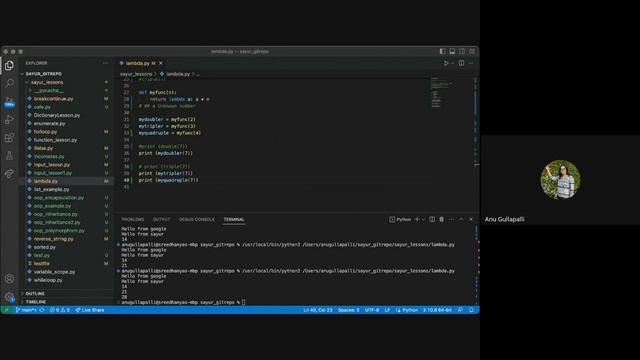This screenshot has width=640, height=360.
Task: Open Source Control view with blue badge
Action: point(9,102)
